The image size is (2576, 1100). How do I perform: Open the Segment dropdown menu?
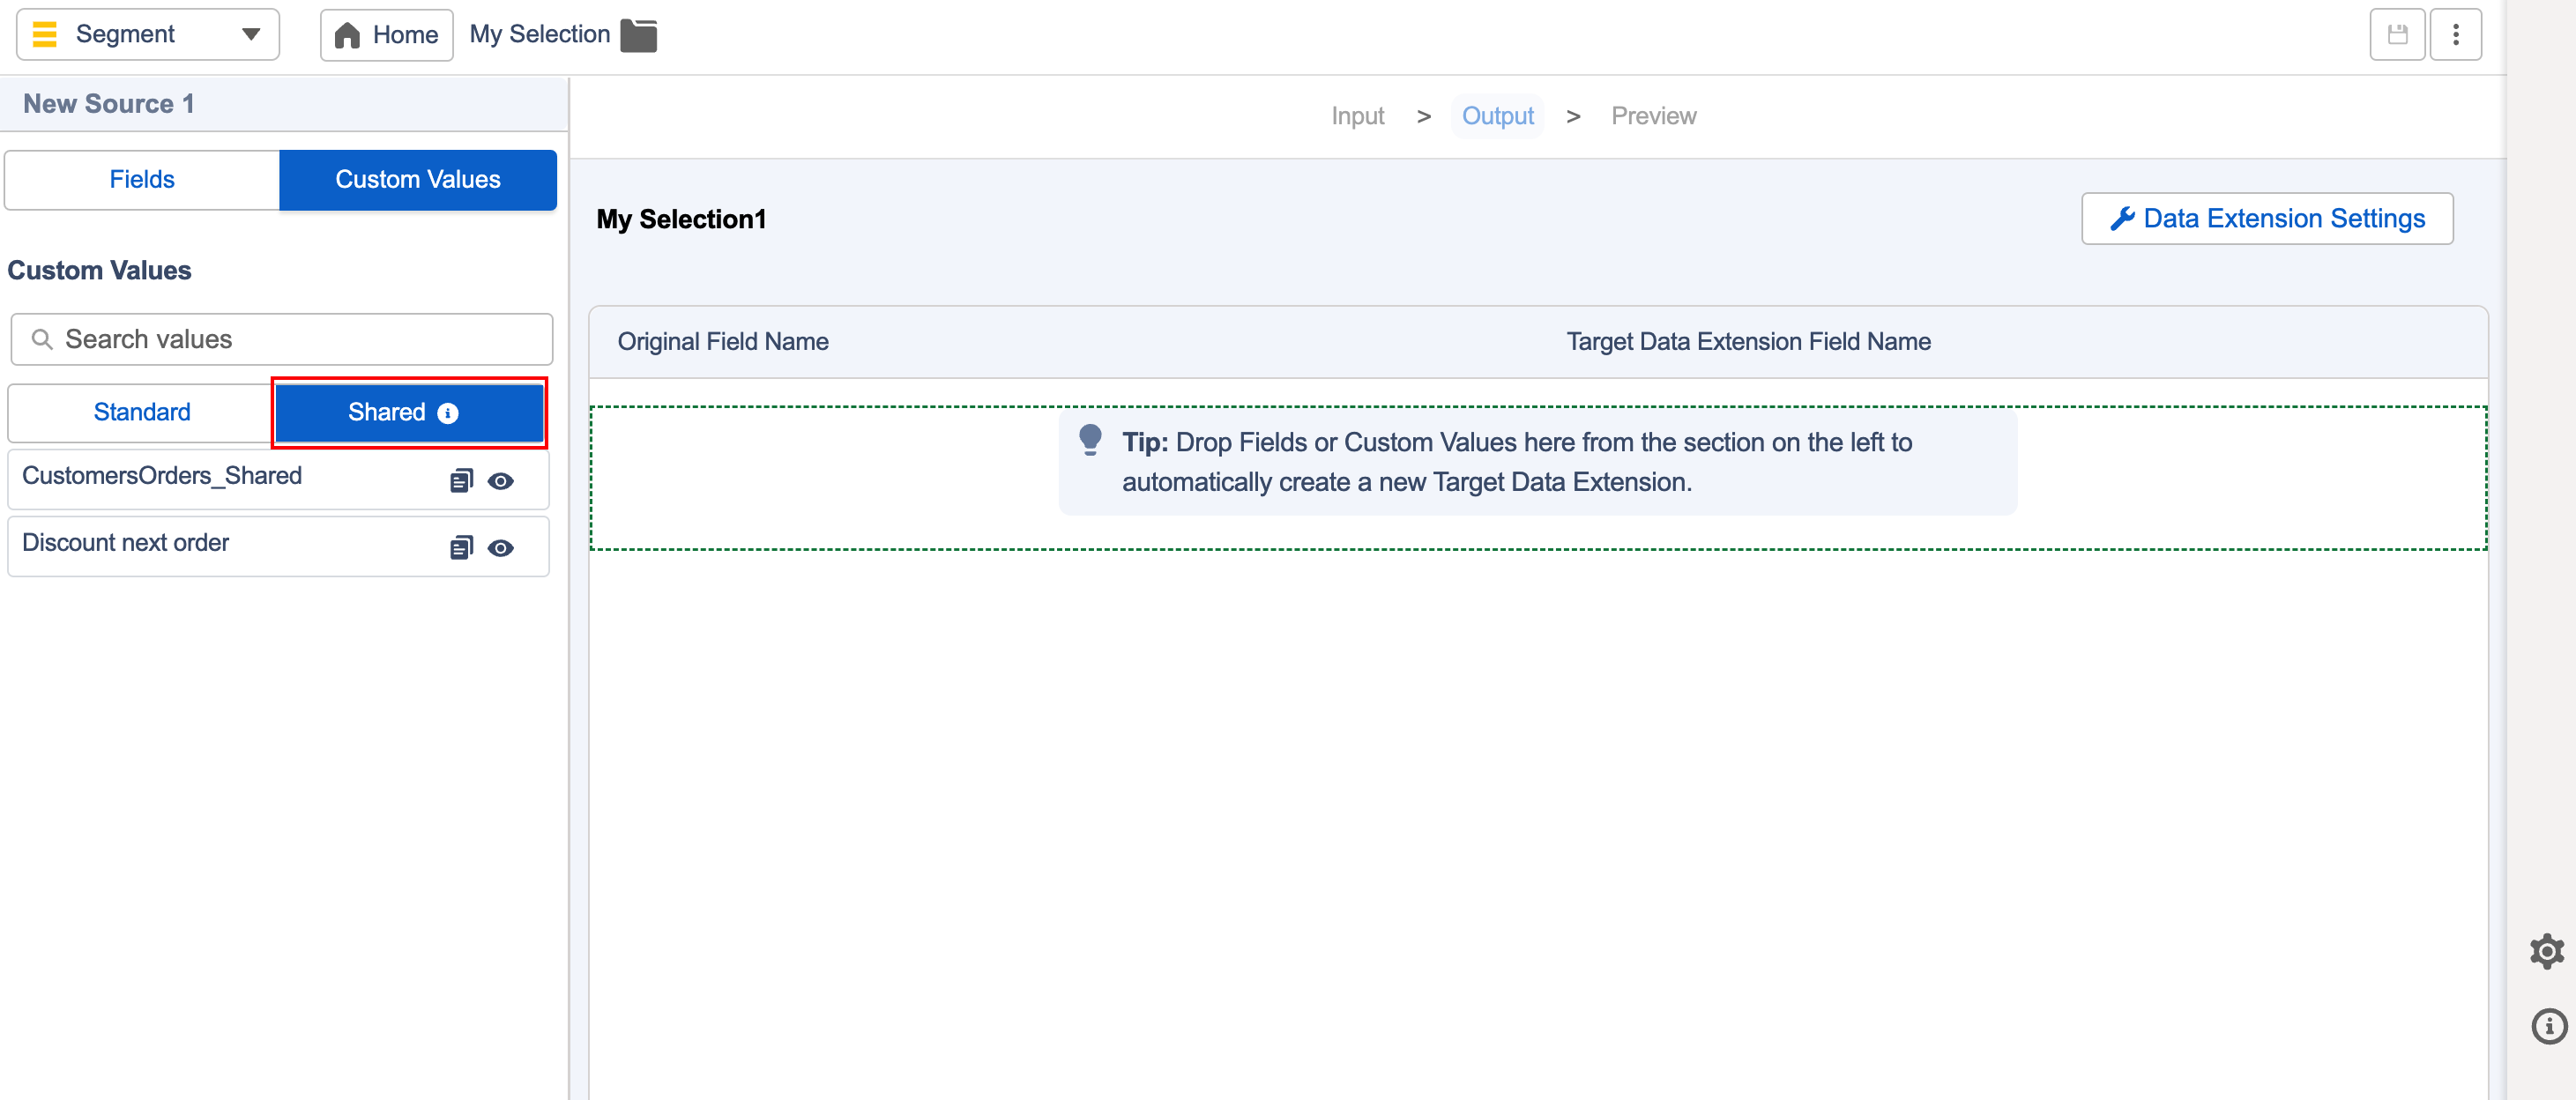click(148, 34)
